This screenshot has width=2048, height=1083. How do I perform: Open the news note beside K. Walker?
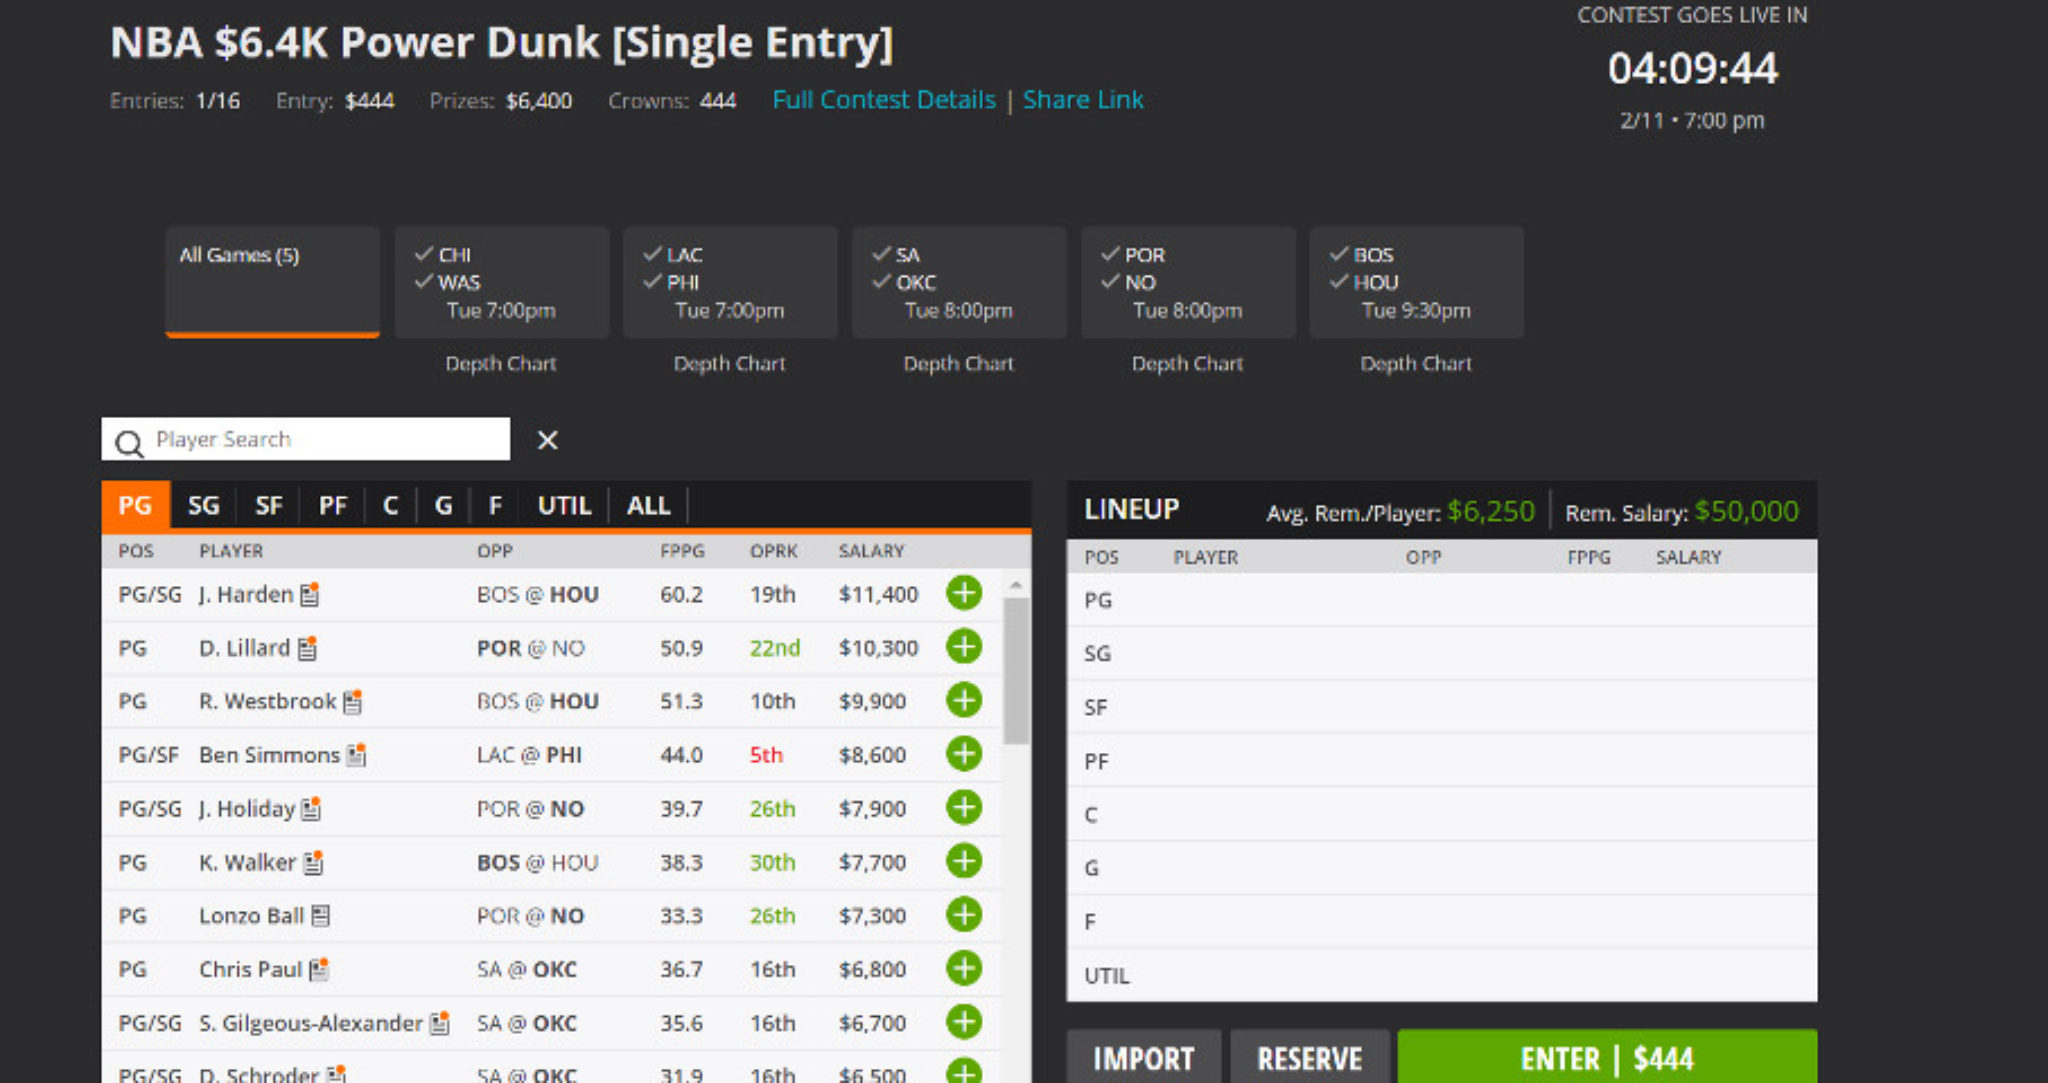[313, 861]
